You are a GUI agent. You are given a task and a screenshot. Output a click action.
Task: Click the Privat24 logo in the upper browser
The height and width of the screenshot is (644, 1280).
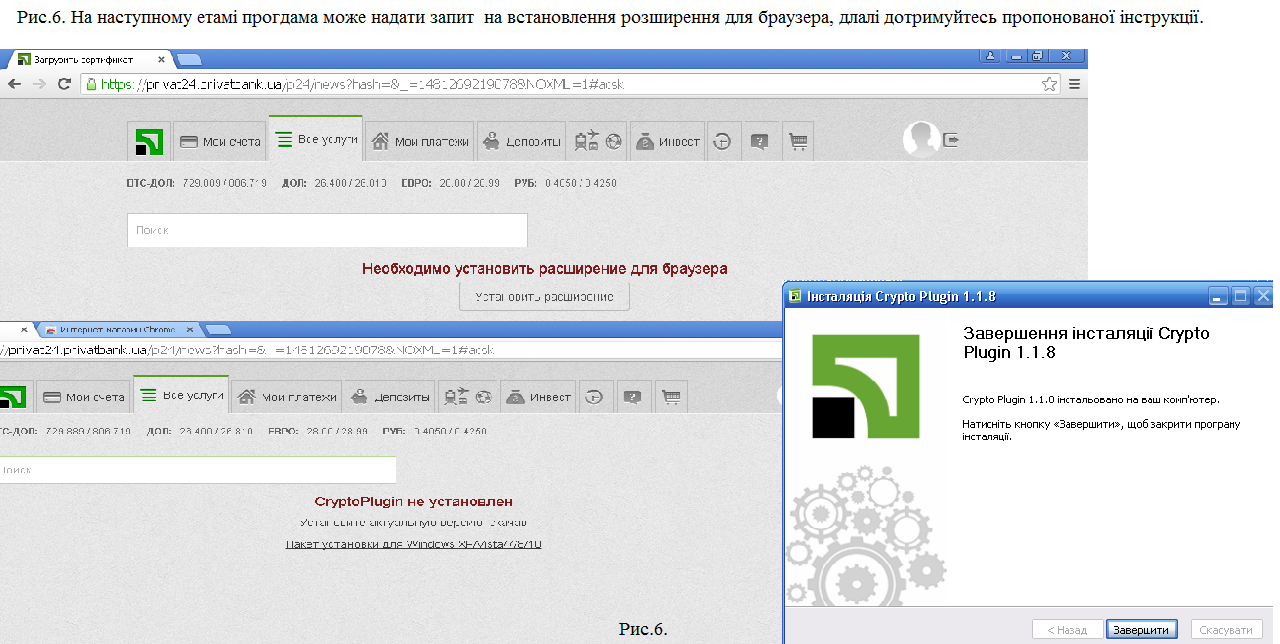tap(148, 141)
